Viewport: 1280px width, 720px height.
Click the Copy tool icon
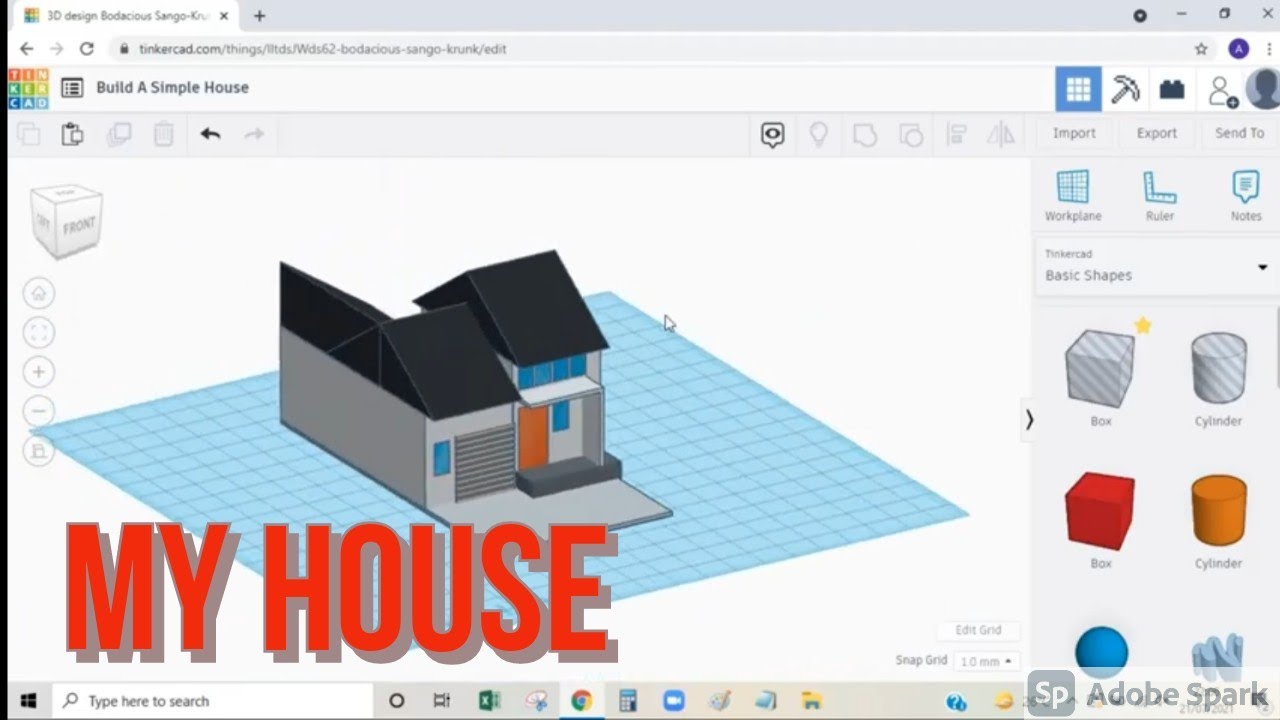pyautogui.click(x=29, y=134)
